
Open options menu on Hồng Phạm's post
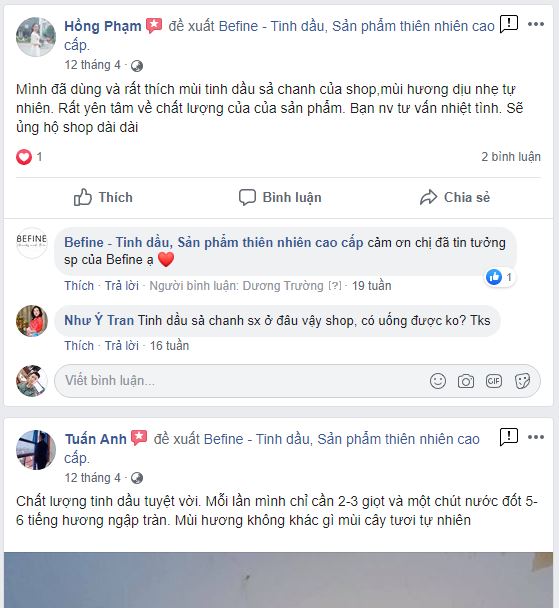click(x=536, y=24)
